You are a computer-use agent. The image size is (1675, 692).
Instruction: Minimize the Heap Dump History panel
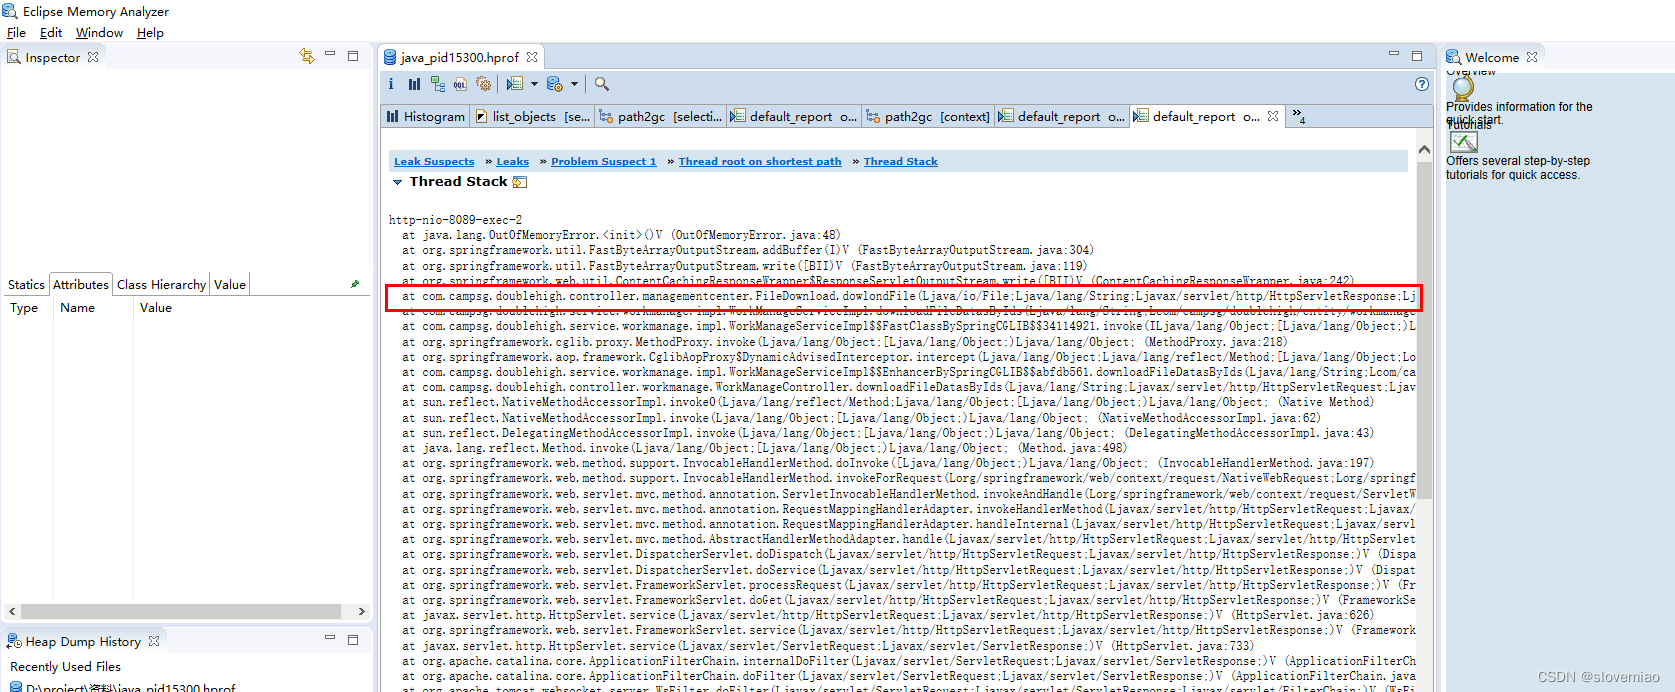[x=330, y=637]
